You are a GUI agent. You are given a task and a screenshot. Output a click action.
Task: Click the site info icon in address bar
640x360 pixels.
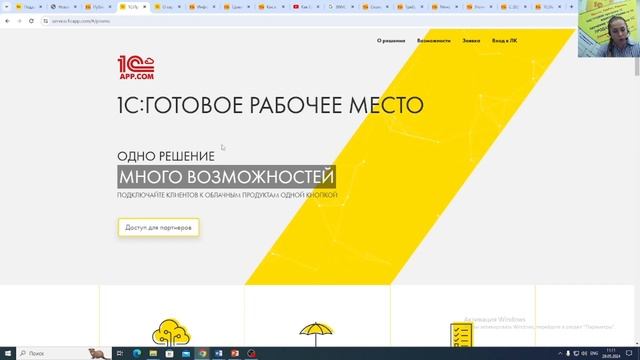[x=45, y=21]
